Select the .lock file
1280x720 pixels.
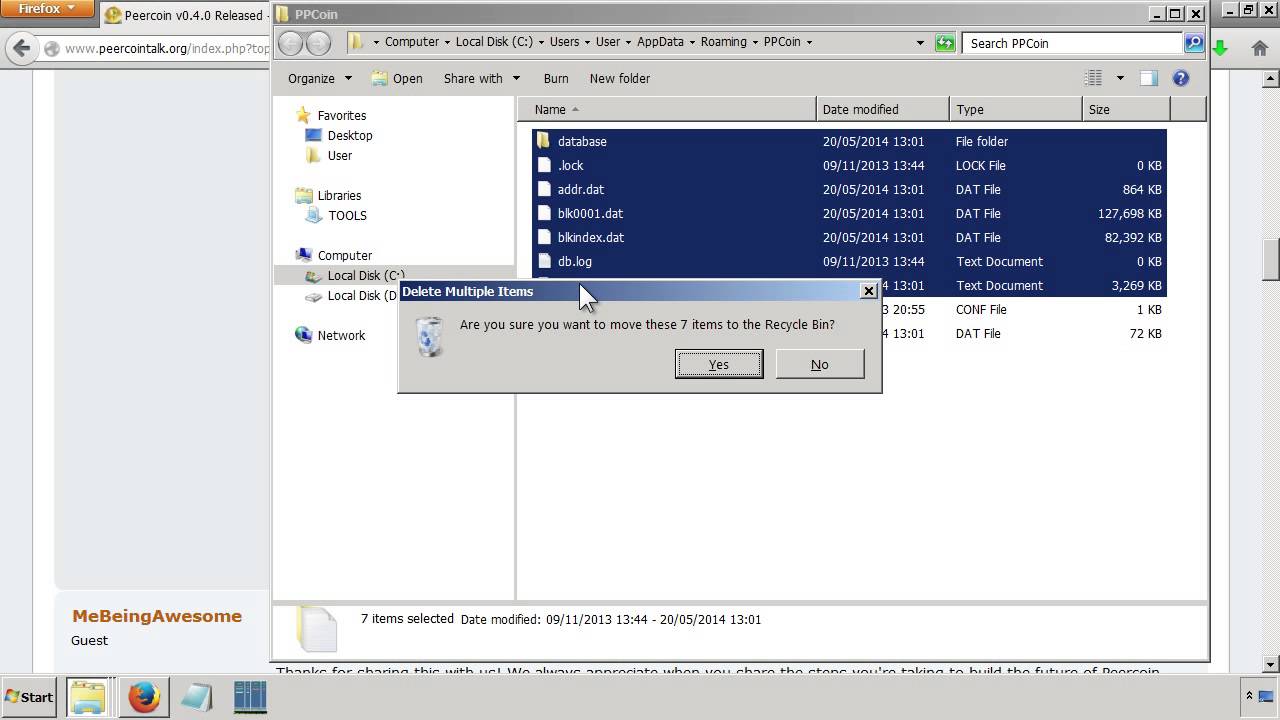pos(849,165)
